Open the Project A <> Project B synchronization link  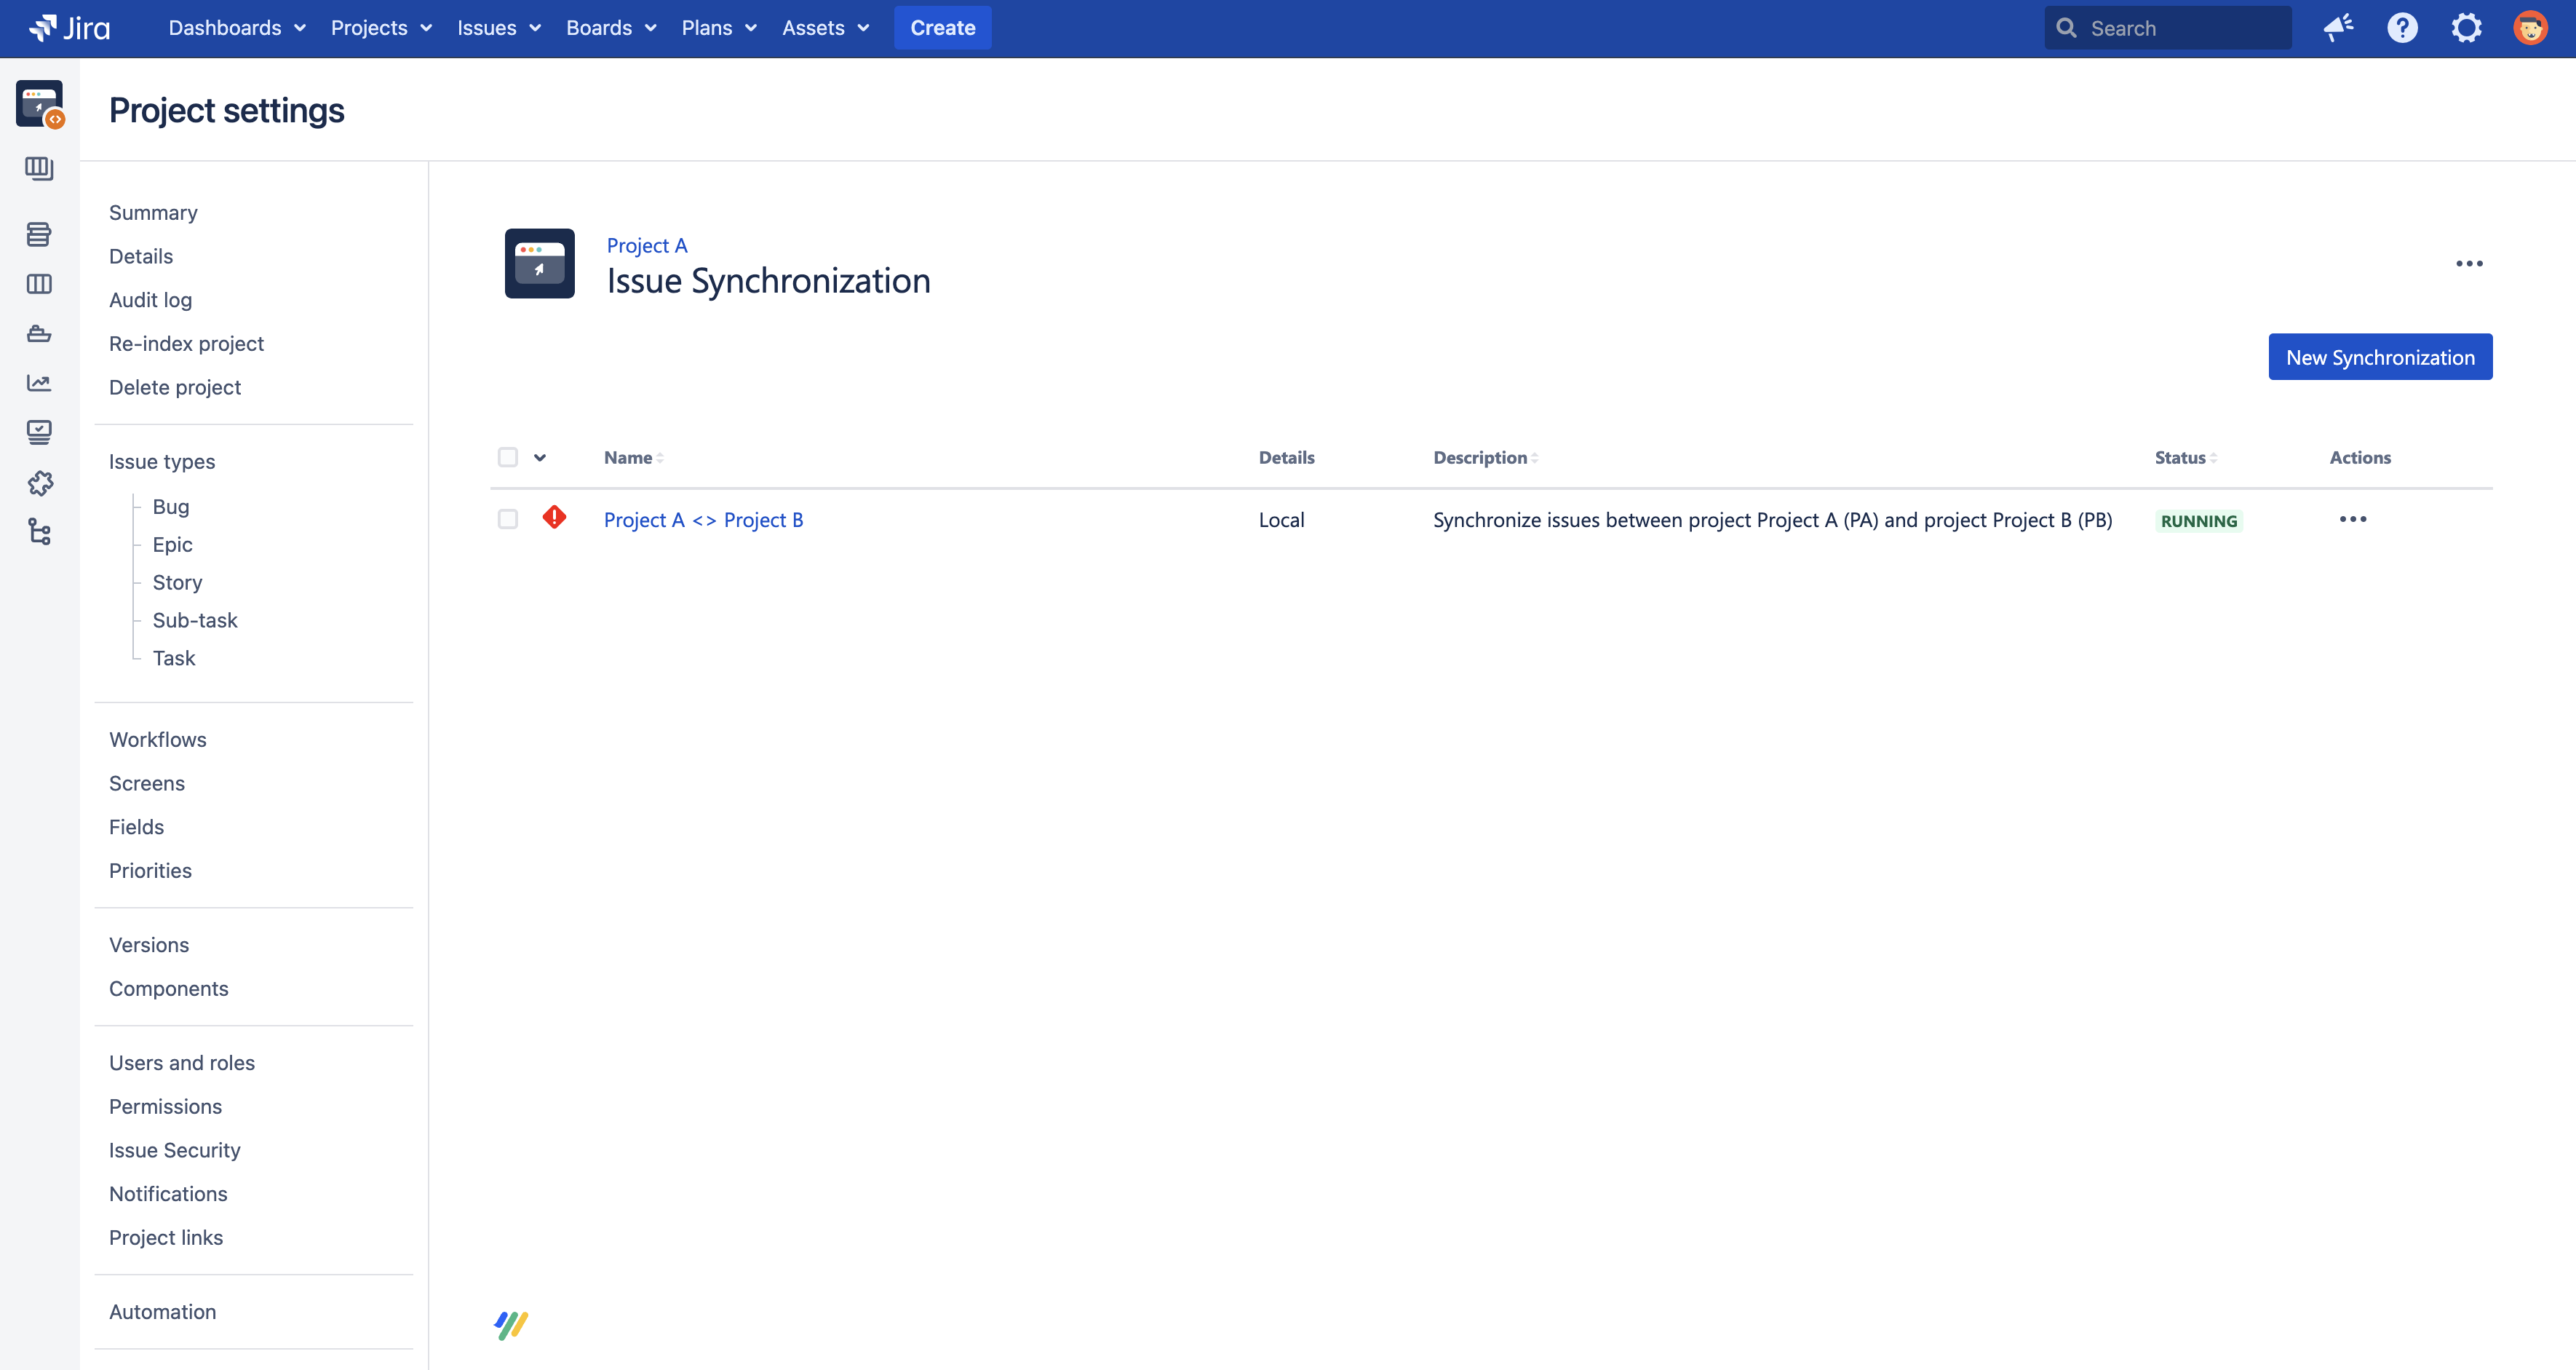point(703,519)
